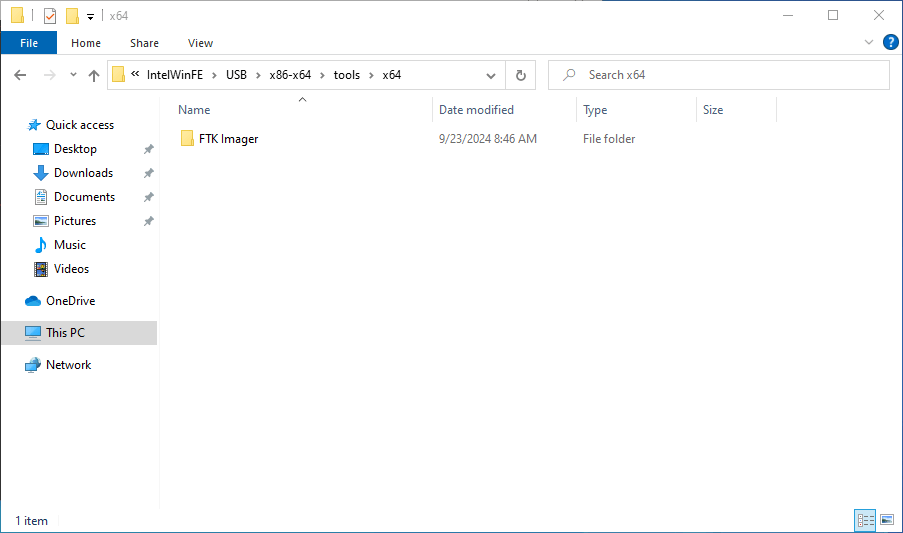Go back with the left arrow button
903x533 pixels.
point(20,75)
